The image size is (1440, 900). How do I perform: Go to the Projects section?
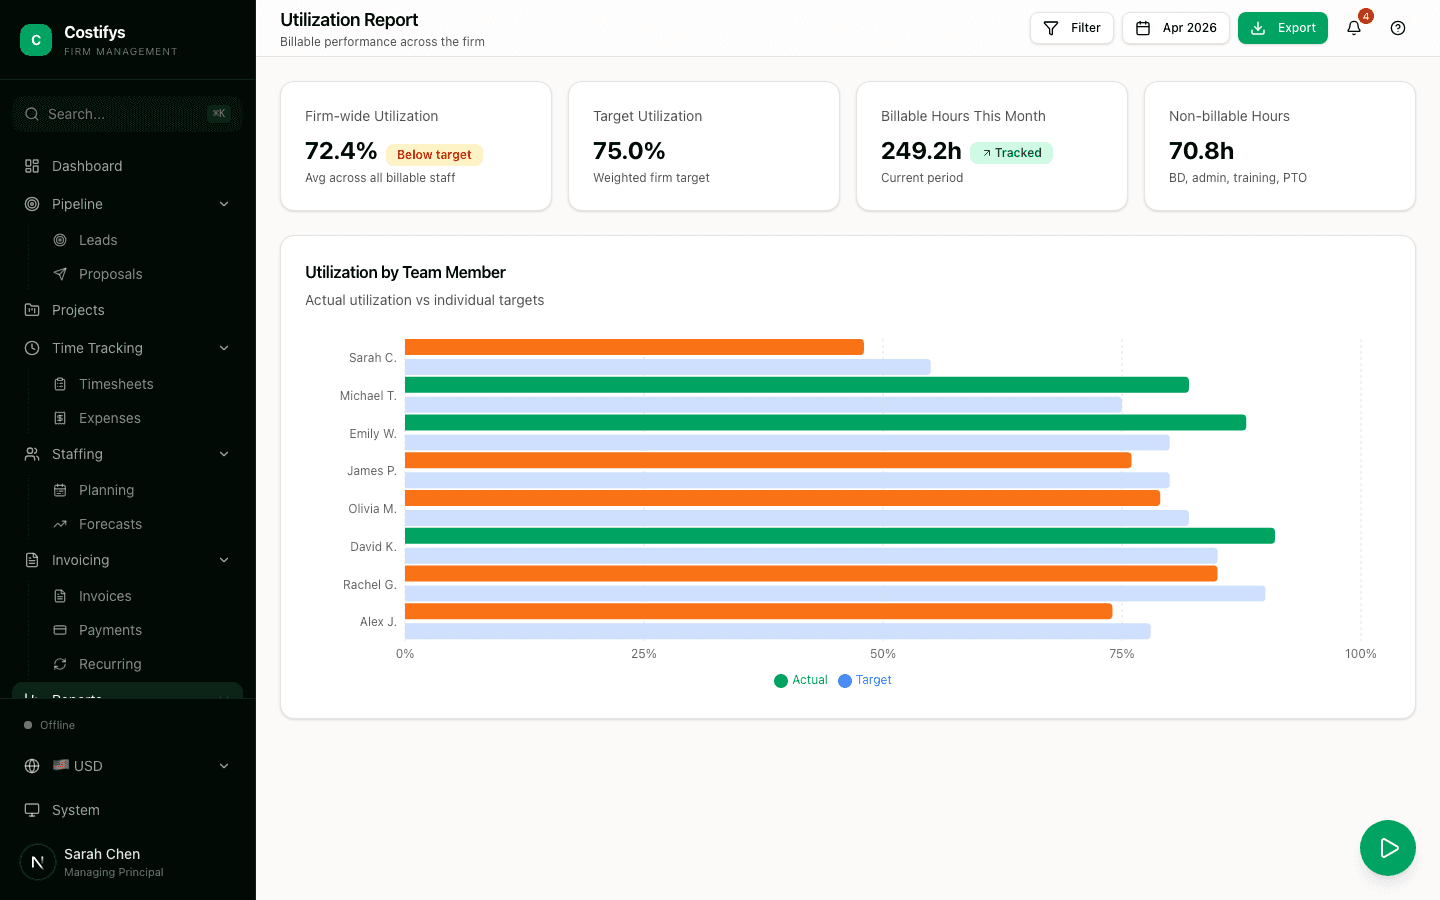click(x=78, y=310)
